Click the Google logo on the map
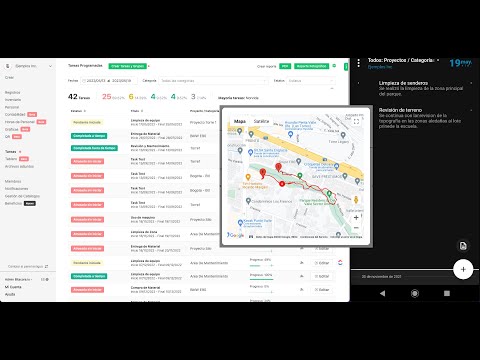The image size is (480, 360). 236,235
